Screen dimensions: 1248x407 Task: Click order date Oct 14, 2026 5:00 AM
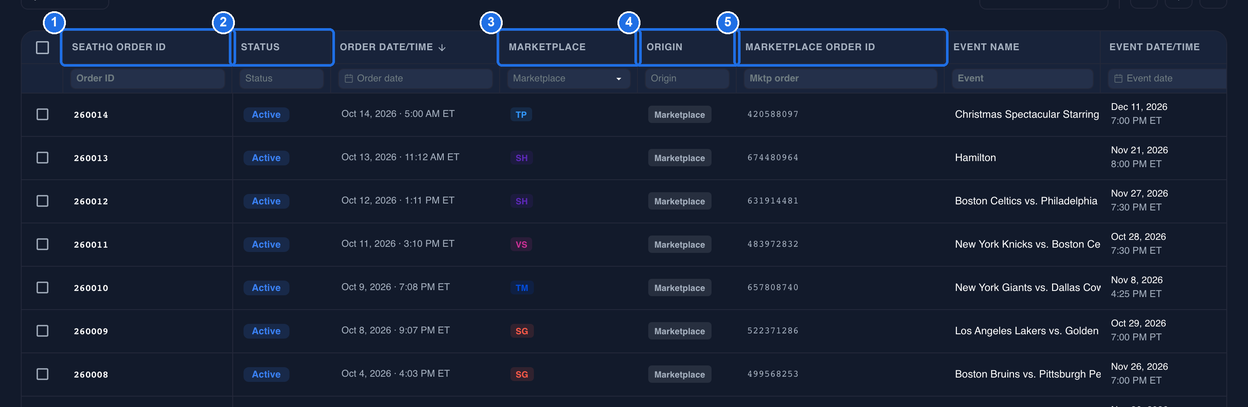point(398,114)
